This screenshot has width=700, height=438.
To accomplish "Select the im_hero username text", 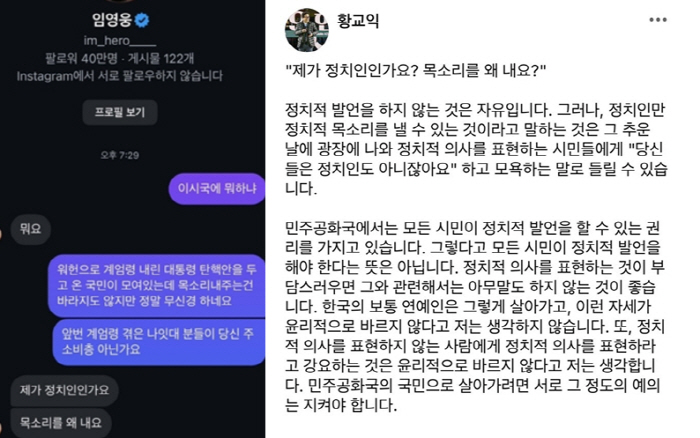I will (x=120, y=41).
